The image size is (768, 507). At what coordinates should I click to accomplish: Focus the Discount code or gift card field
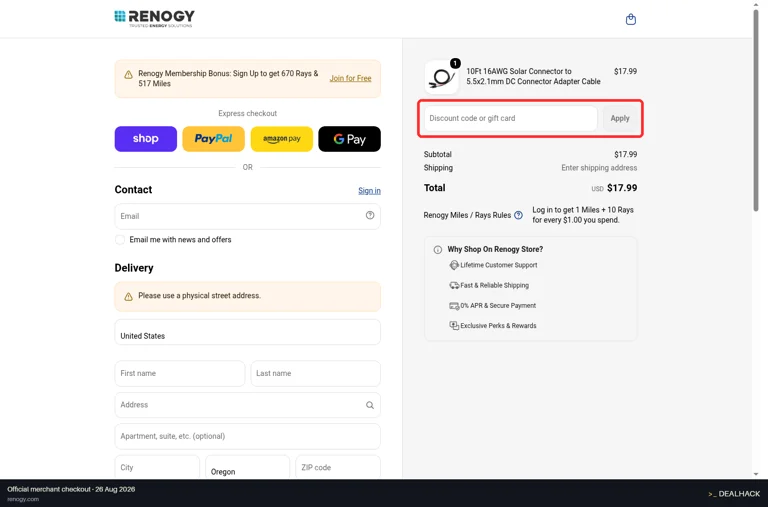coord(510,118)
